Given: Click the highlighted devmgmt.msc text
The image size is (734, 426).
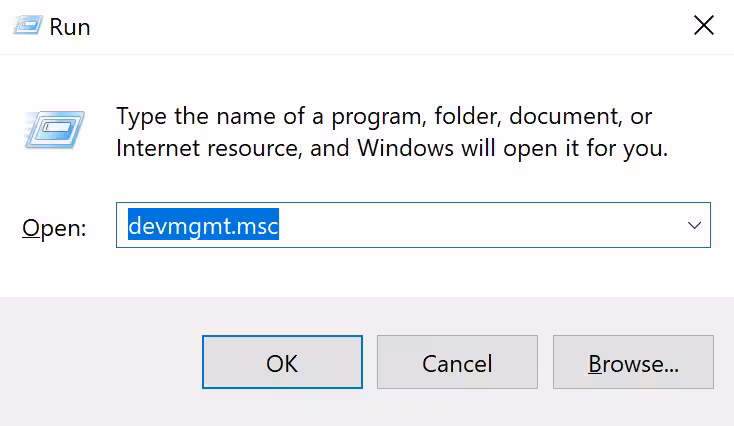Looking at the screenshot, I should click(203, 227).
